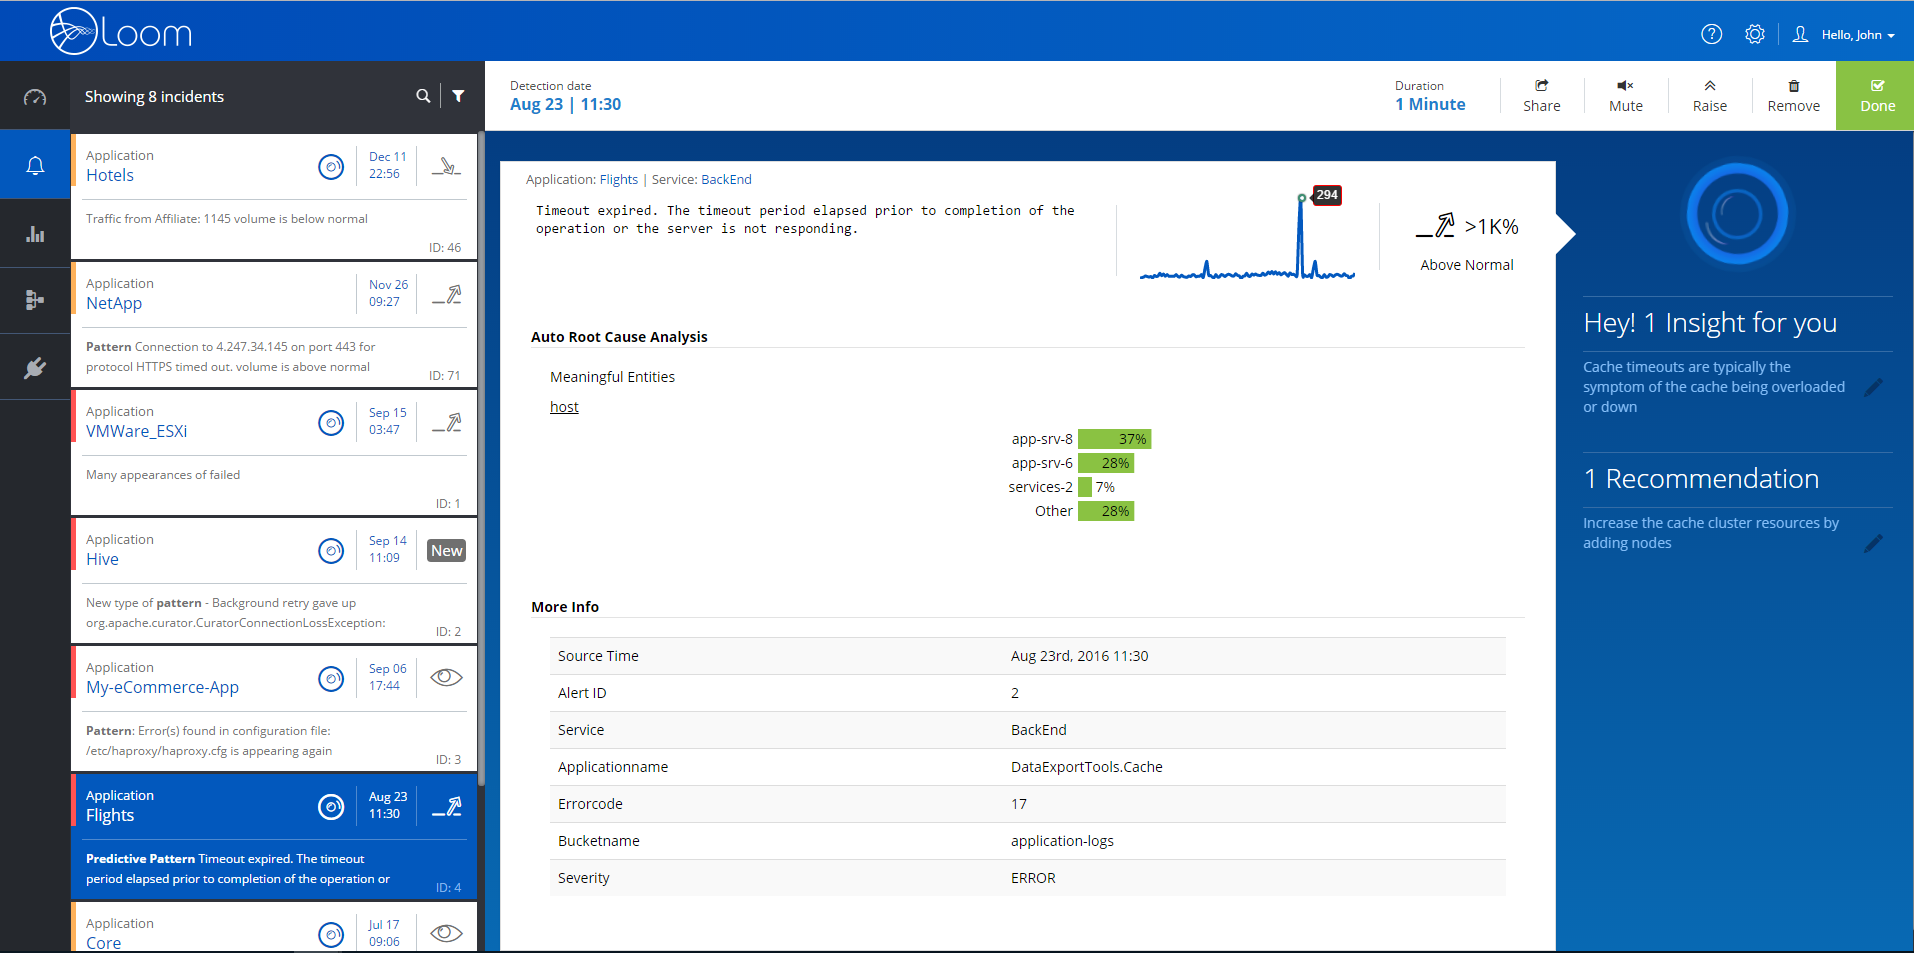Select the alerts bell sidebar icon
This screenshot has height=953, width=1914.
pos(35,165)
